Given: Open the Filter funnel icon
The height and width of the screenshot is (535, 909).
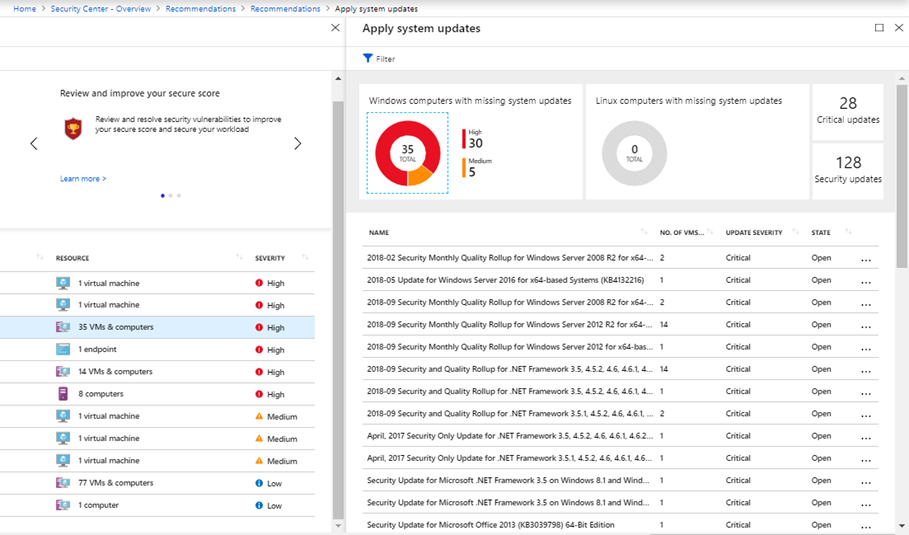Looking at the screenshot, I should (368, 59).
